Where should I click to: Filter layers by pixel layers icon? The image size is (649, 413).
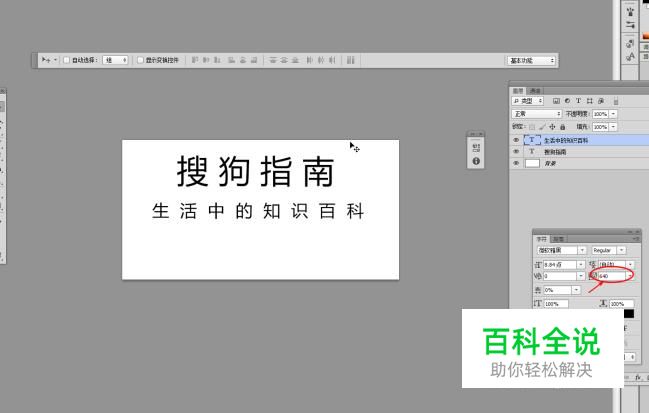[556, 101]
